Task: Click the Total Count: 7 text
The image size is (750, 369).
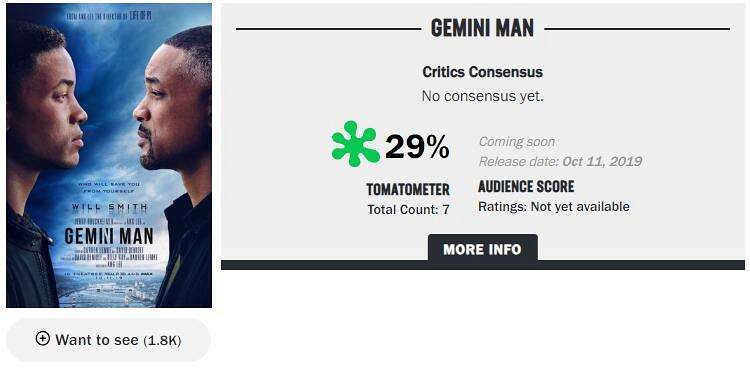Action: [408, 210]
